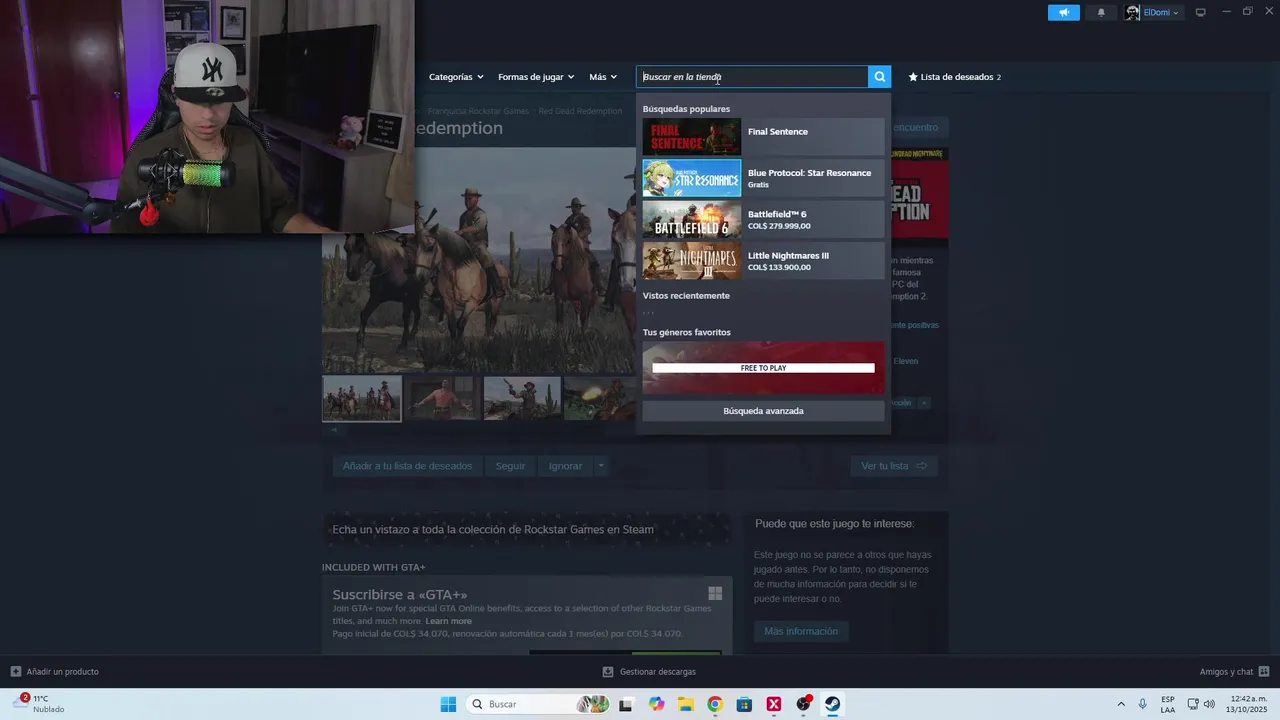This screenshot has height=720, width=1280.
Task: Open Task View on the taskbar
Action: pos(626,704)
